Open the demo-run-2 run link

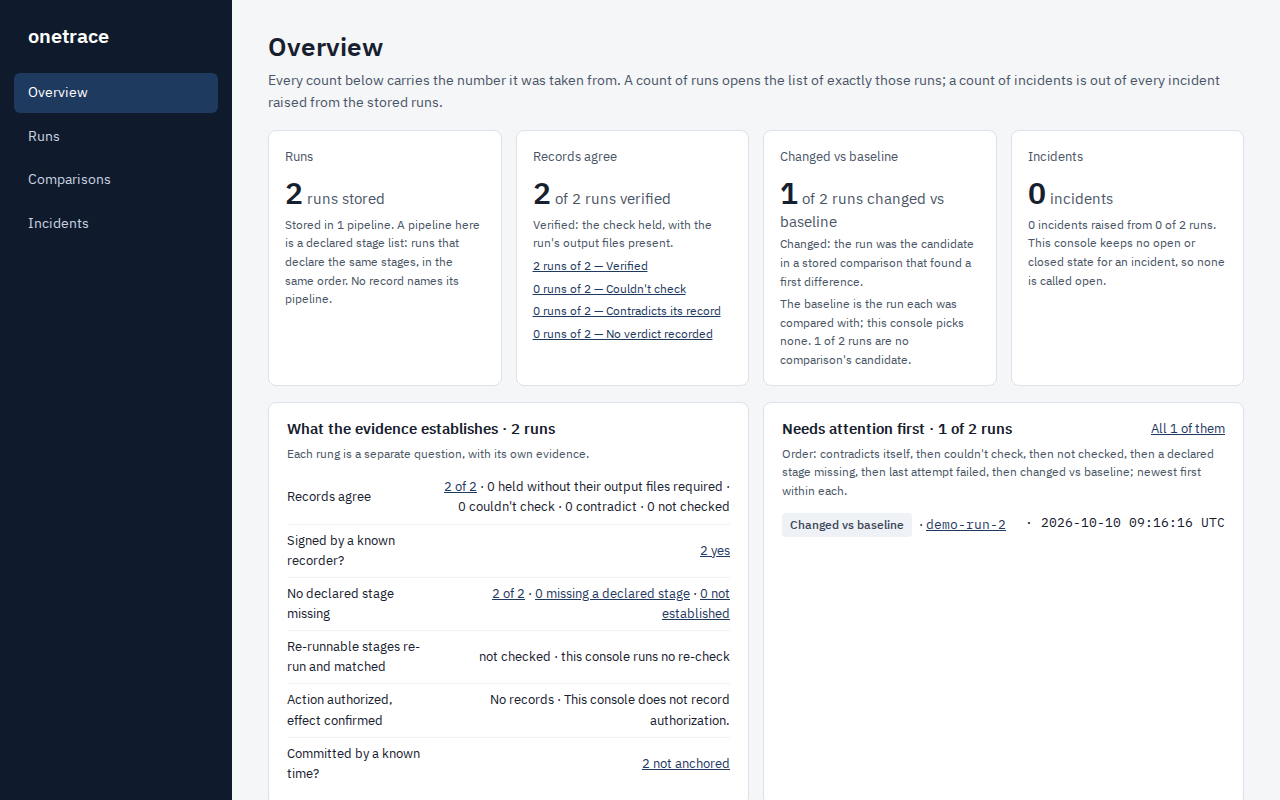[966, 525]
